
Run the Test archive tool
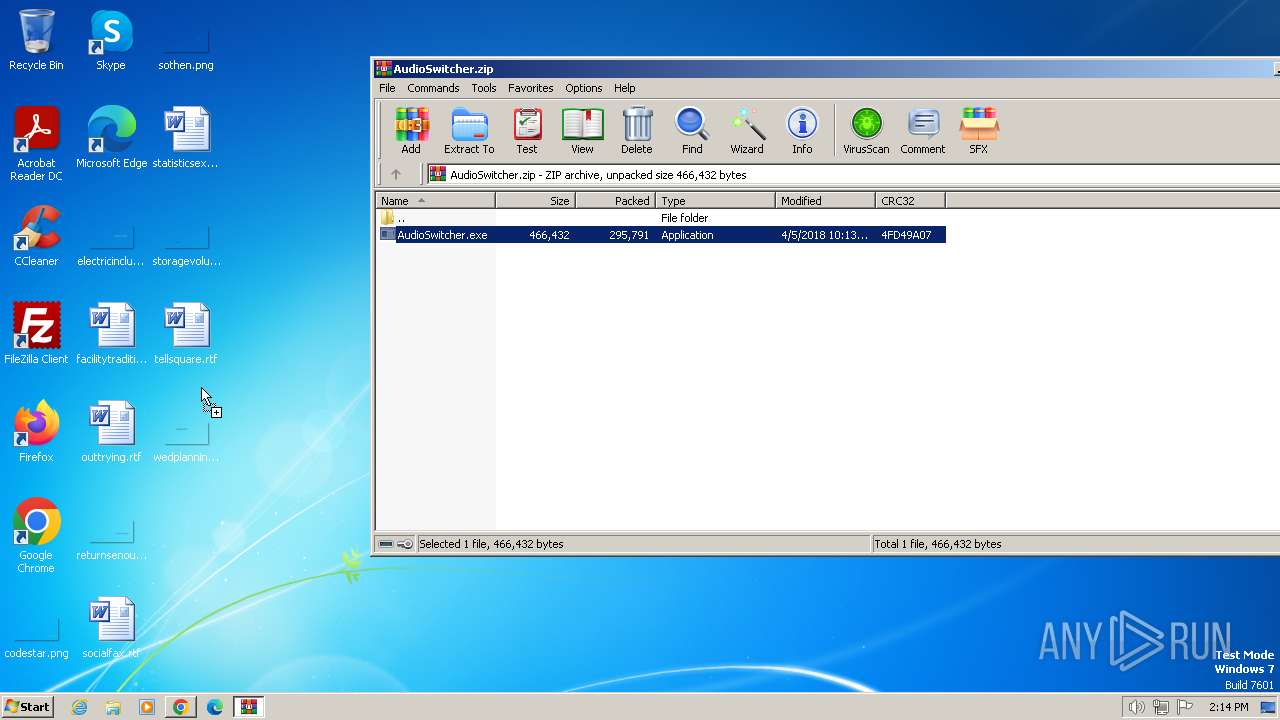(x=527, y=131)
